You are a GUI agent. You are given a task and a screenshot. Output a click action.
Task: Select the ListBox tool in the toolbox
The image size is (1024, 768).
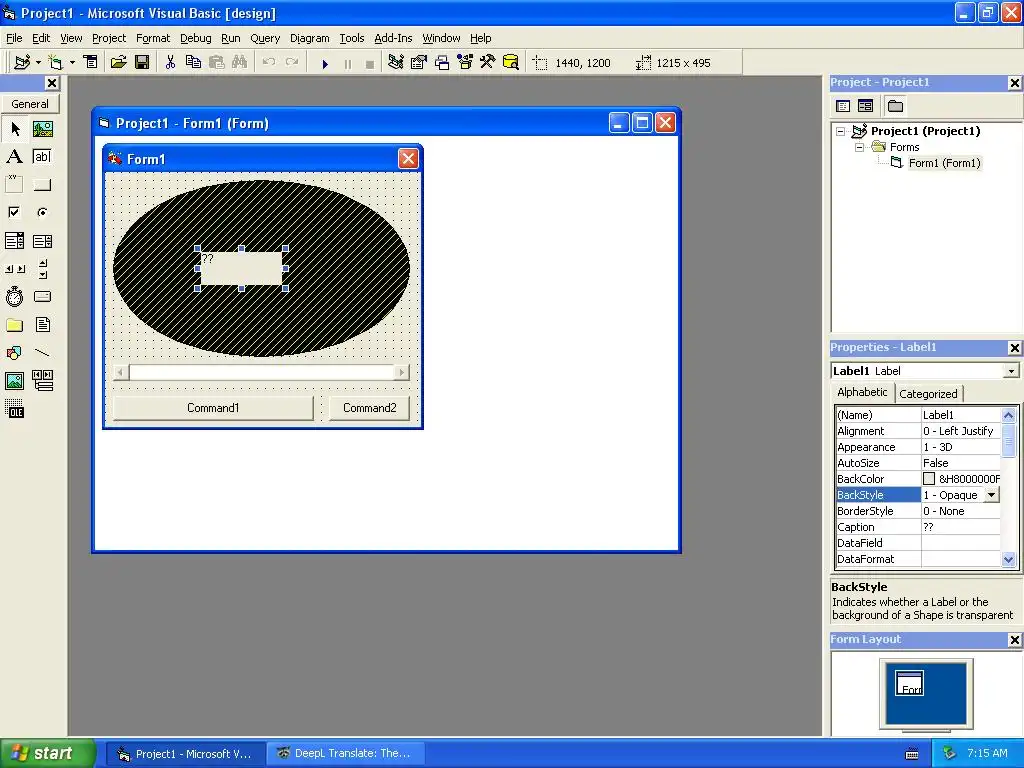point(42,241)
